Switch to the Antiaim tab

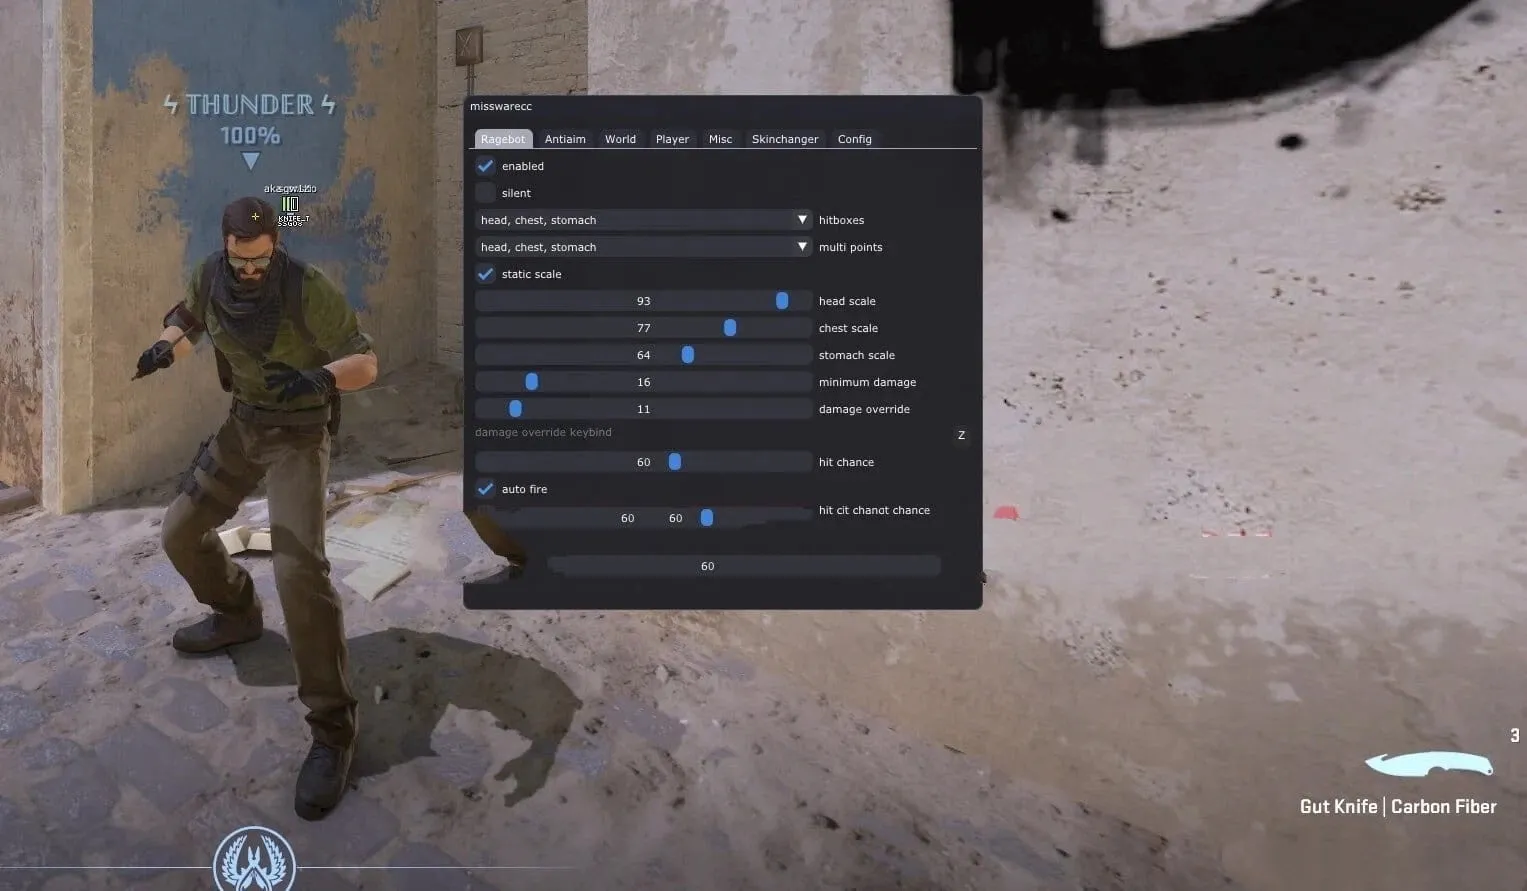coord(565,139)
